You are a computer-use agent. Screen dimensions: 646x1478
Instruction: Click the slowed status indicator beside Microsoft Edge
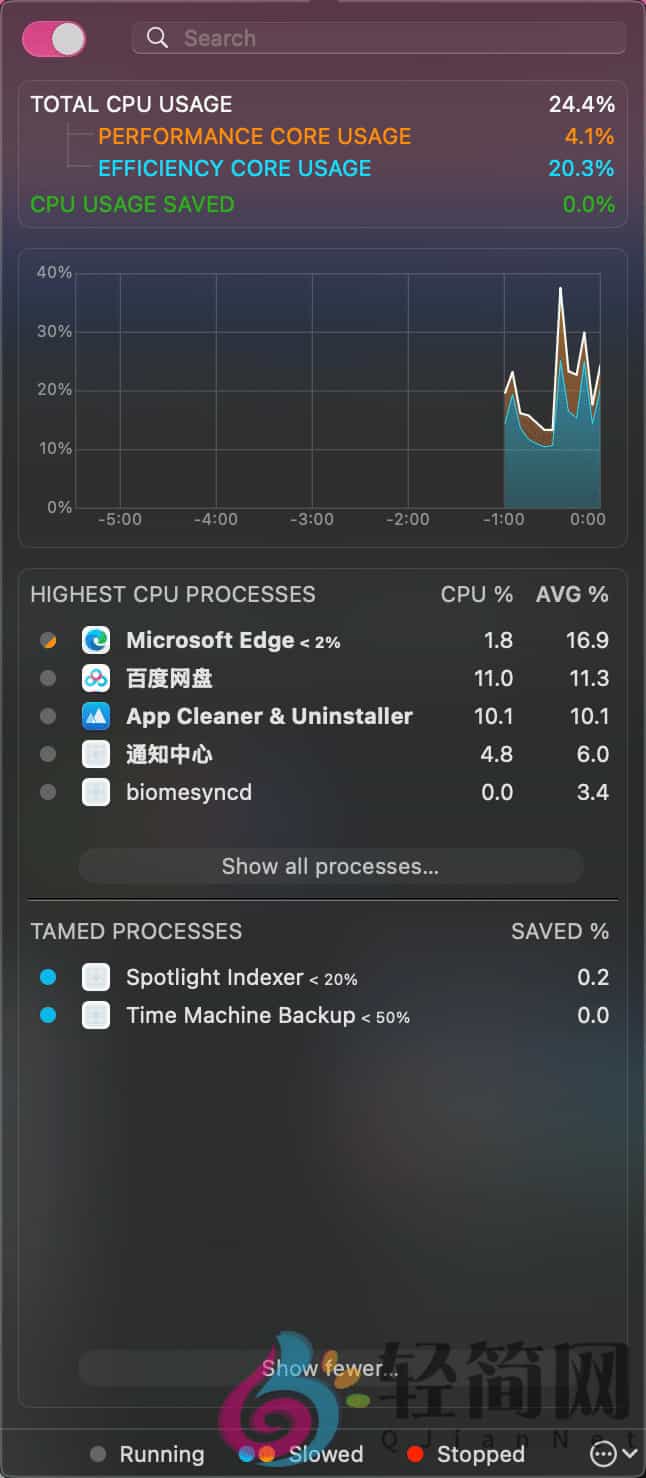(x=47, y=640)
